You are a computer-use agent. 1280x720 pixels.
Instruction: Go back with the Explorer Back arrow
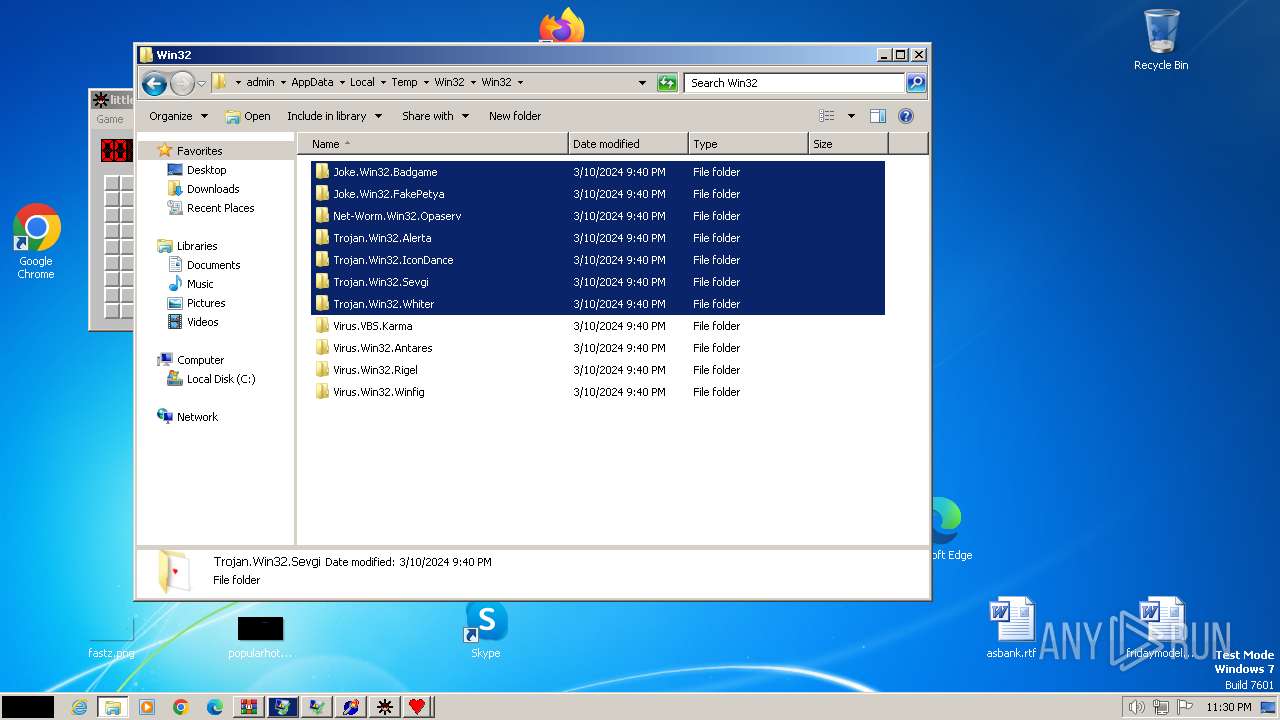pyautogui.click(x=154, y=83)
